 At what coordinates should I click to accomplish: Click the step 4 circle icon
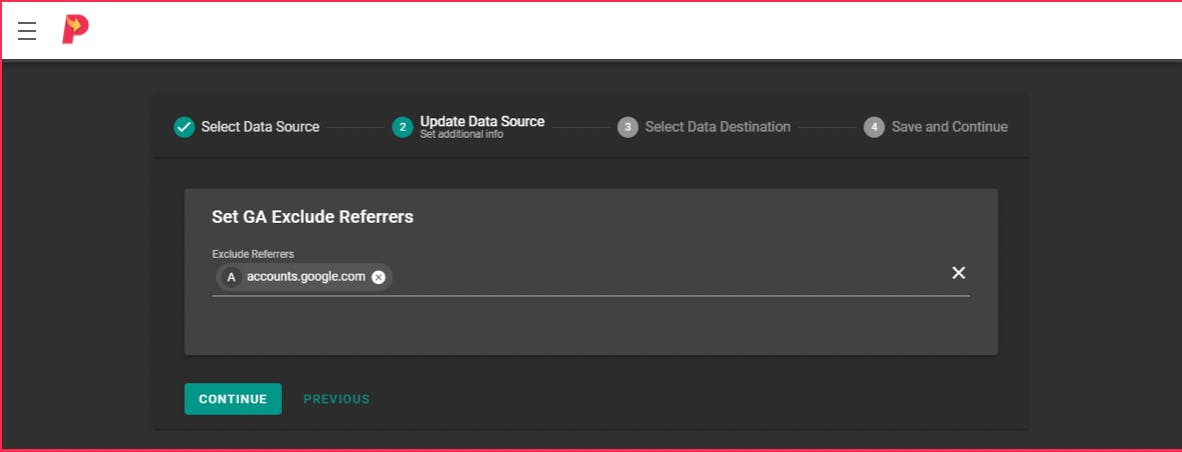pos(874,127)
